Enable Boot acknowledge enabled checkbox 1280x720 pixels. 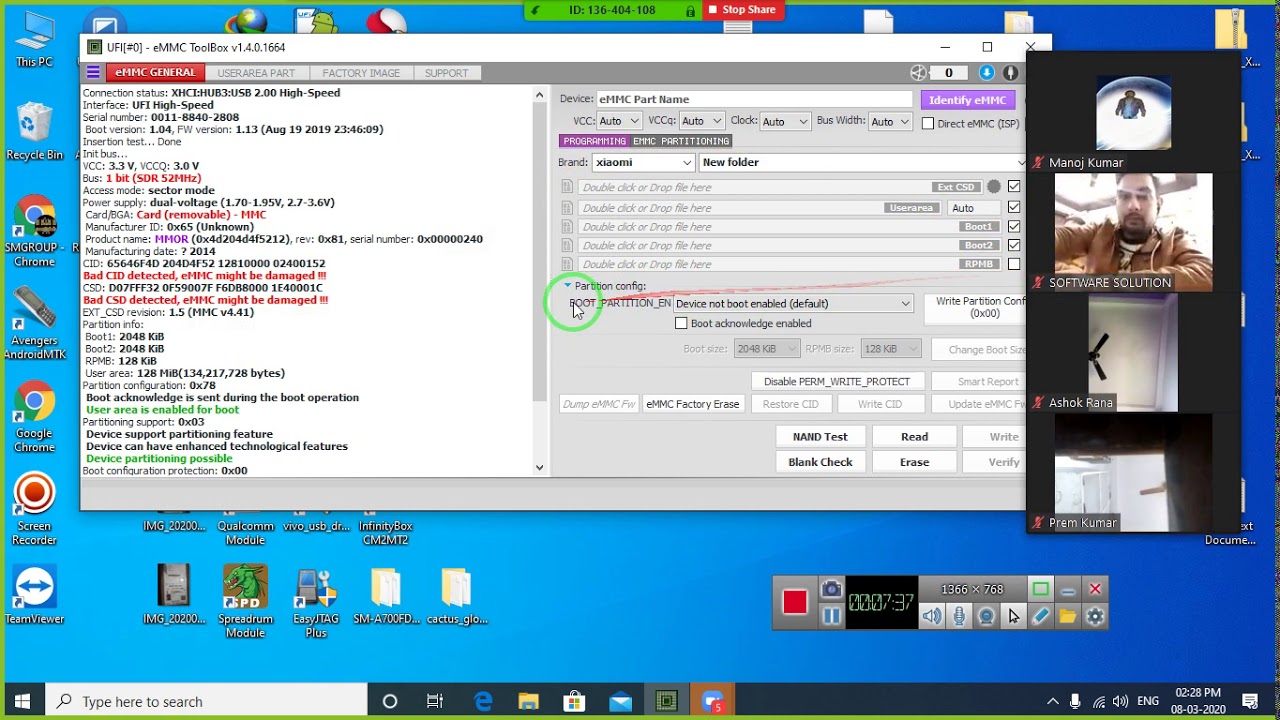[x=681, y=323]
